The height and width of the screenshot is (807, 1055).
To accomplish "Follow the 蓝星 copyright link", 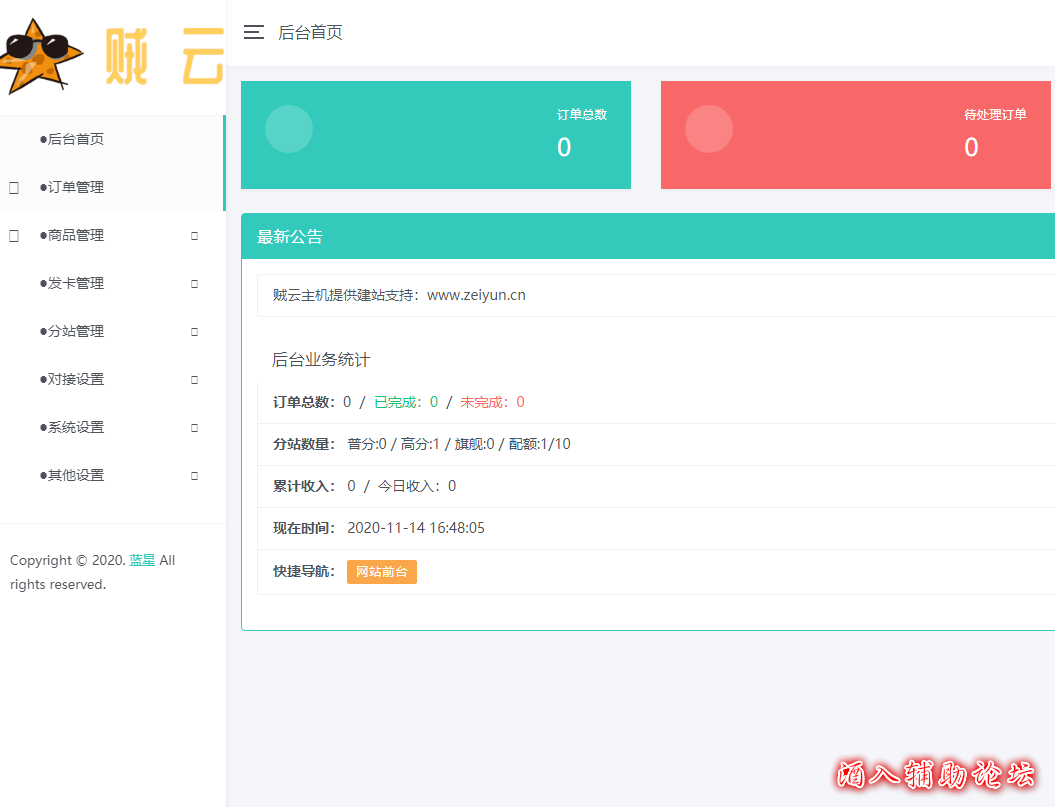I will [142, 560].
